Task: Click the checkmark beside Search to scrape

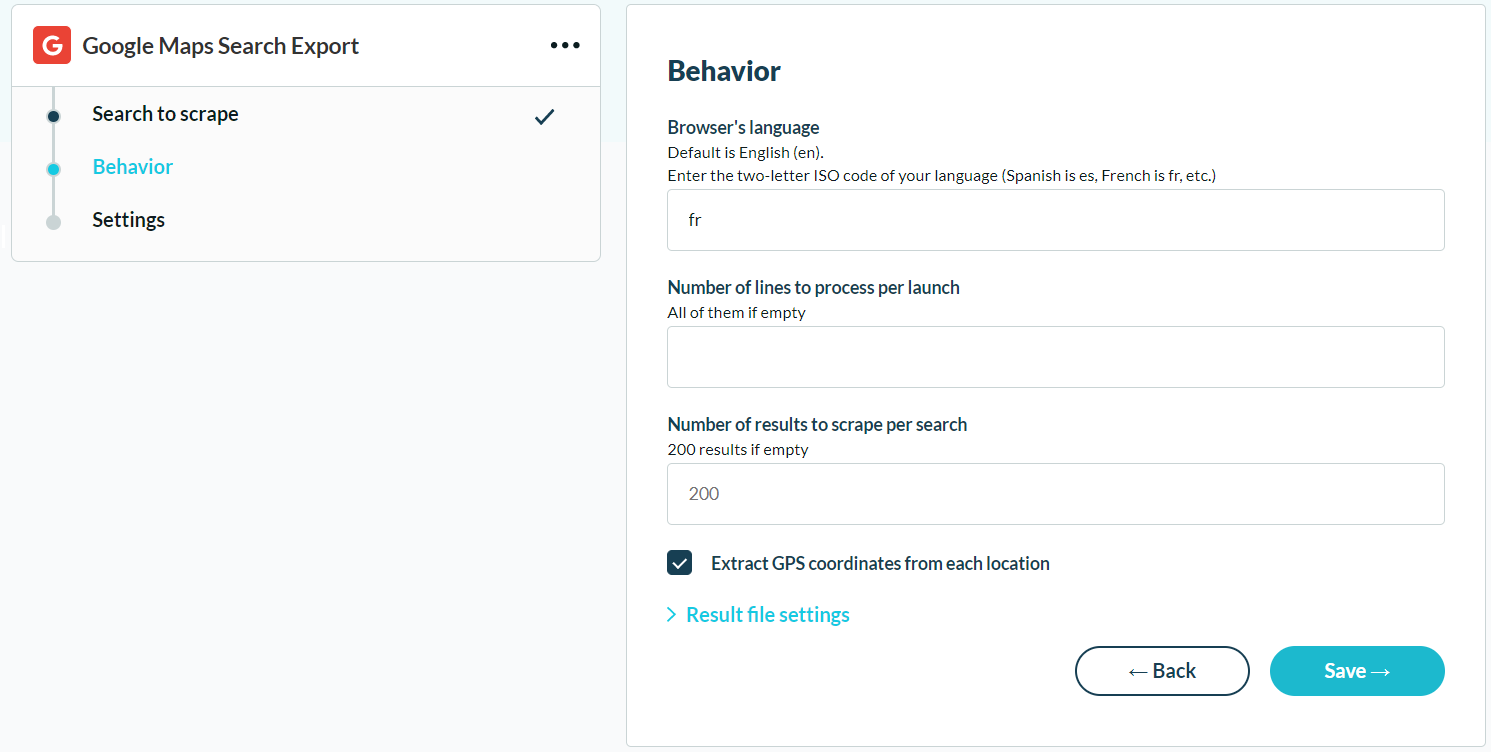Action: tap(544, 117)
